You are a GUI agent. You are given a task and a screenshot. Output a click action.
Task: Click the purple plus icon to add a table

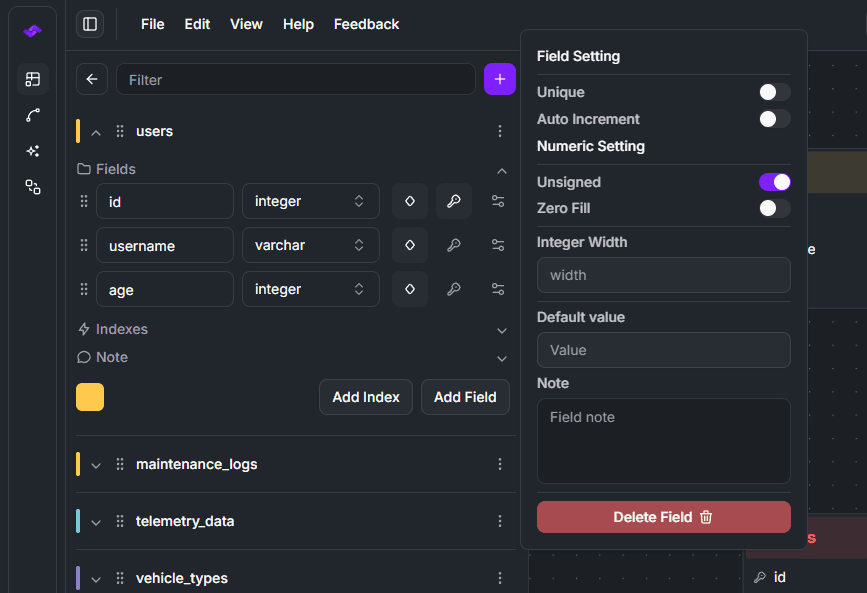click(499, 79)
